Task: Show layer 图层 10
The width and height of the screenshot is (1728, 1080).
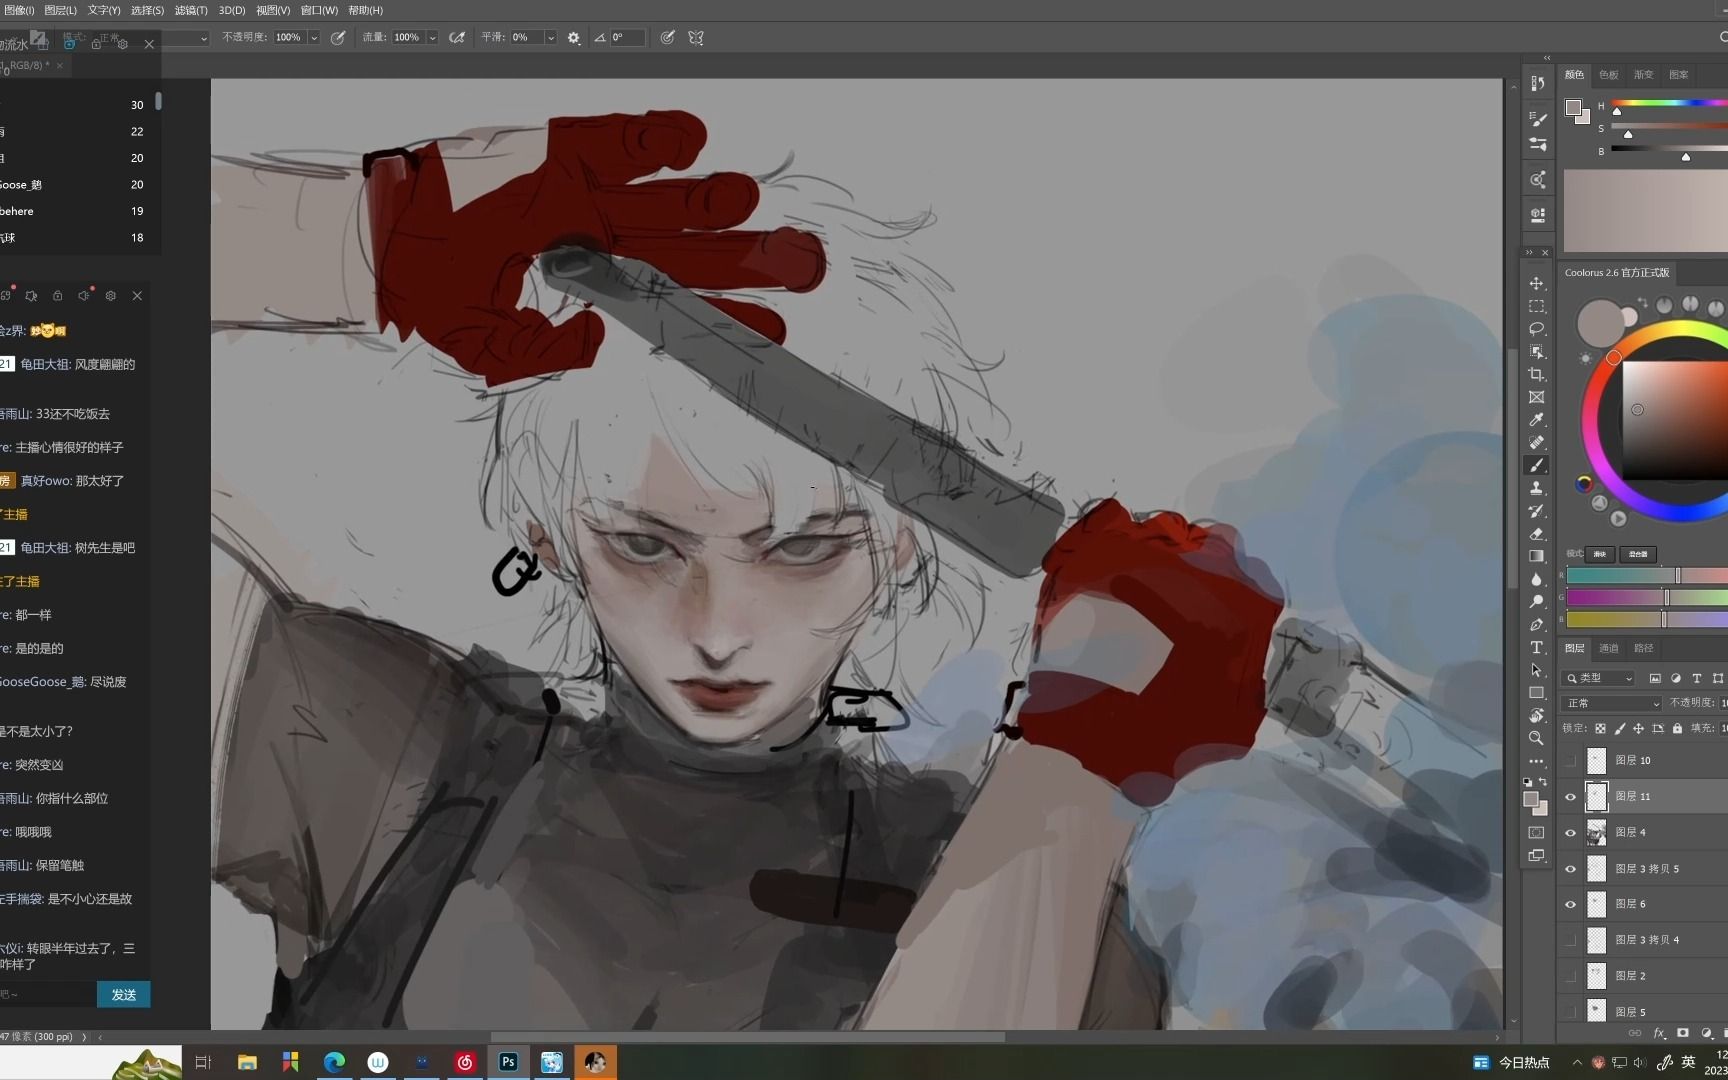Action: (x=1570, y=761)
